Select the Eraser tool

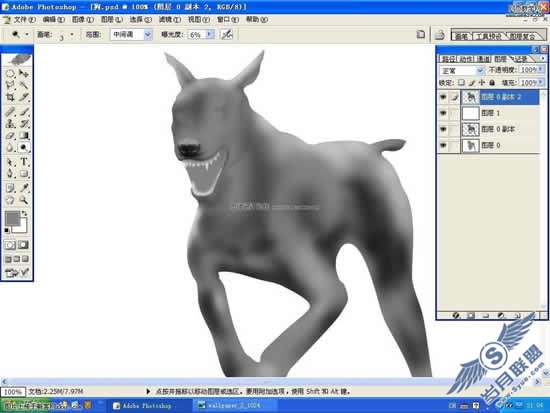pos(10,135)
